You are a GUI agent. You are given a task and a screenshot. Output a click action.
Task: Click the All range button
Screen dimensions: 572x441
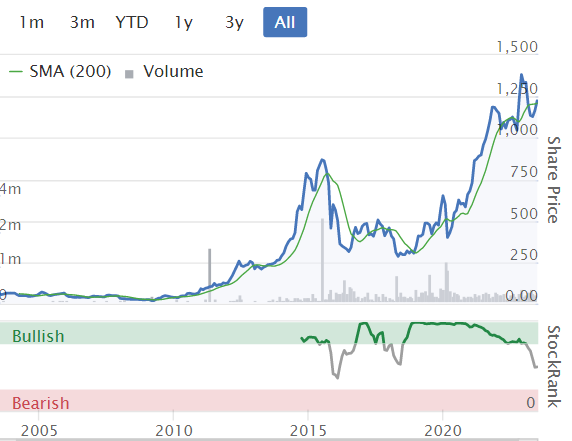tap(285, 22)
